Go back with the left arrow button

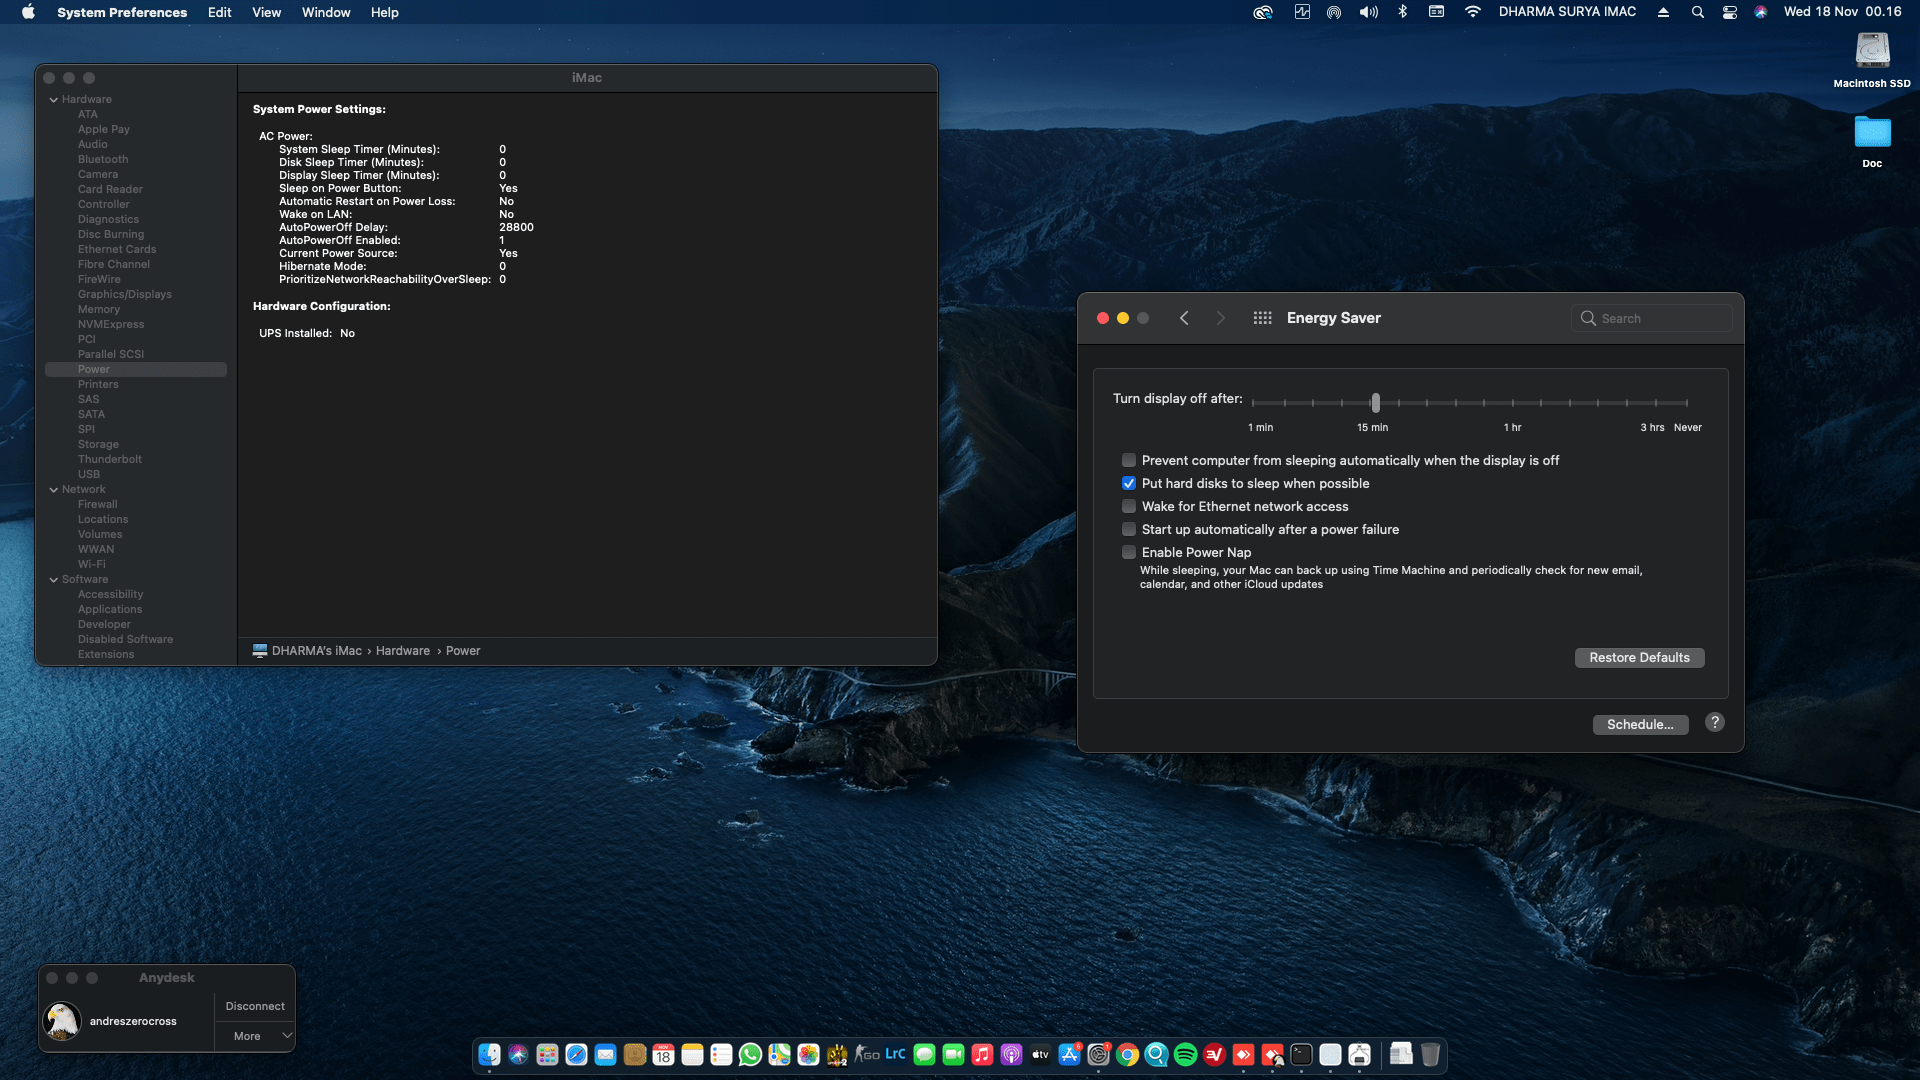coord(1184,318)
